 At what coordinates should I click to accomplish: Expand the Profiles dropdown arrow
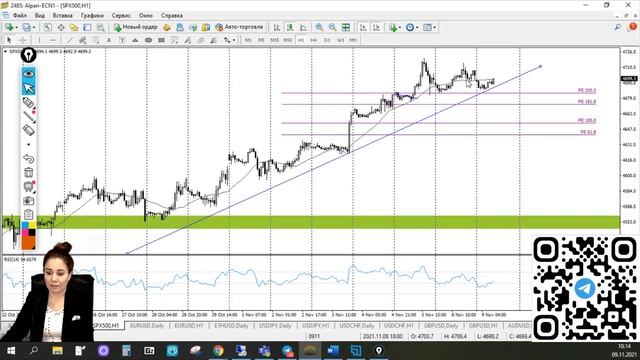pos(33,27)
